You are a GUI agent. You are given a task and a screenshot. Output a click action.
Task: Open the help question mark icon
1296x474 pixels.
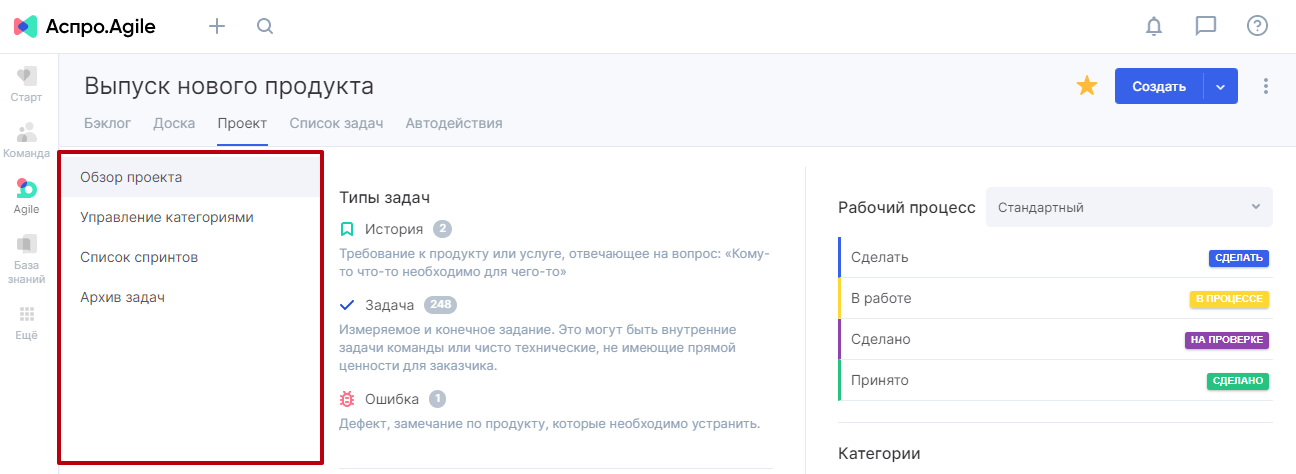point(1258,26)
